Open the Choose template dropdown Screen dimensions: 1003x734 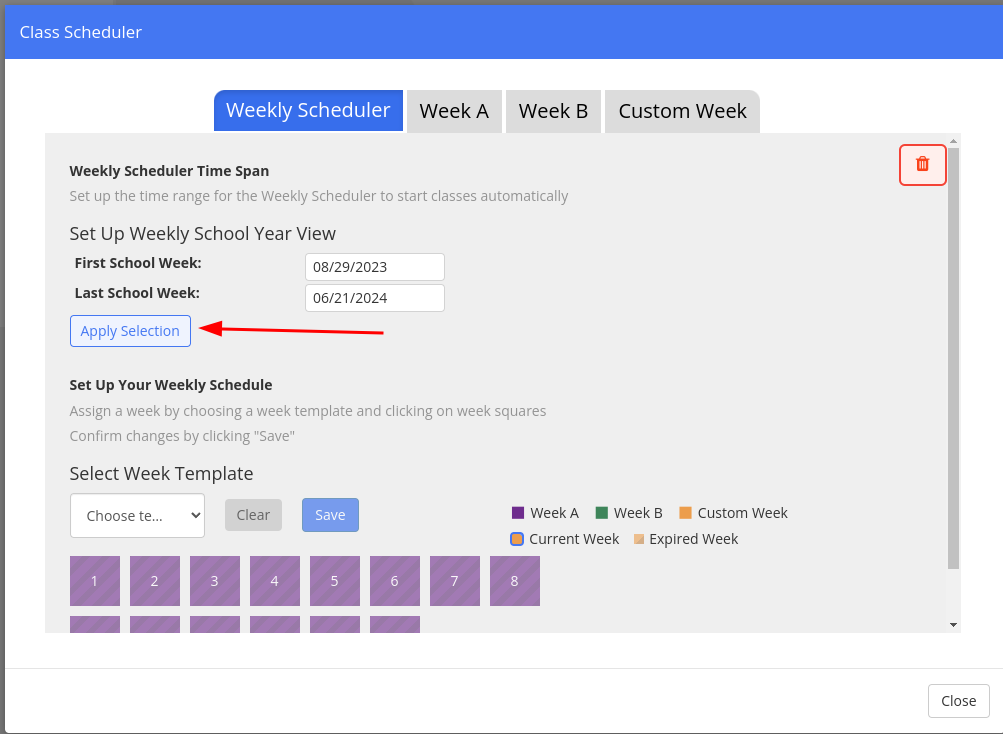[x=138, y=516]
